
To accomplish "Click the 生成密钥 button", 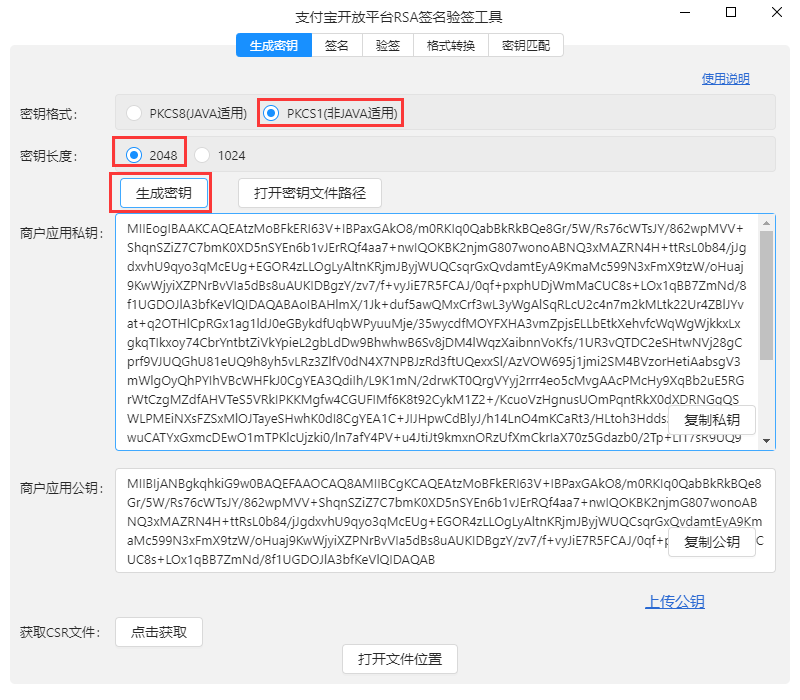I will click(164, 193).
